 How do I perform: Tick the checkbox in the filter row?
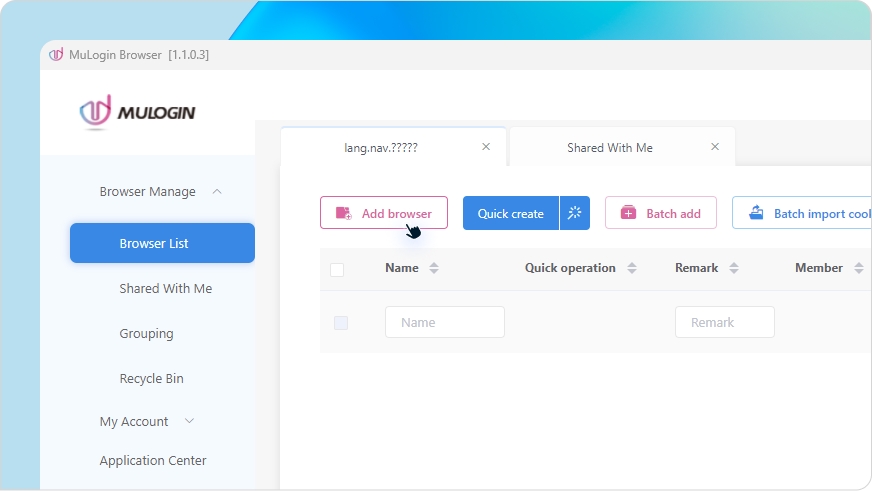point(341,323)
